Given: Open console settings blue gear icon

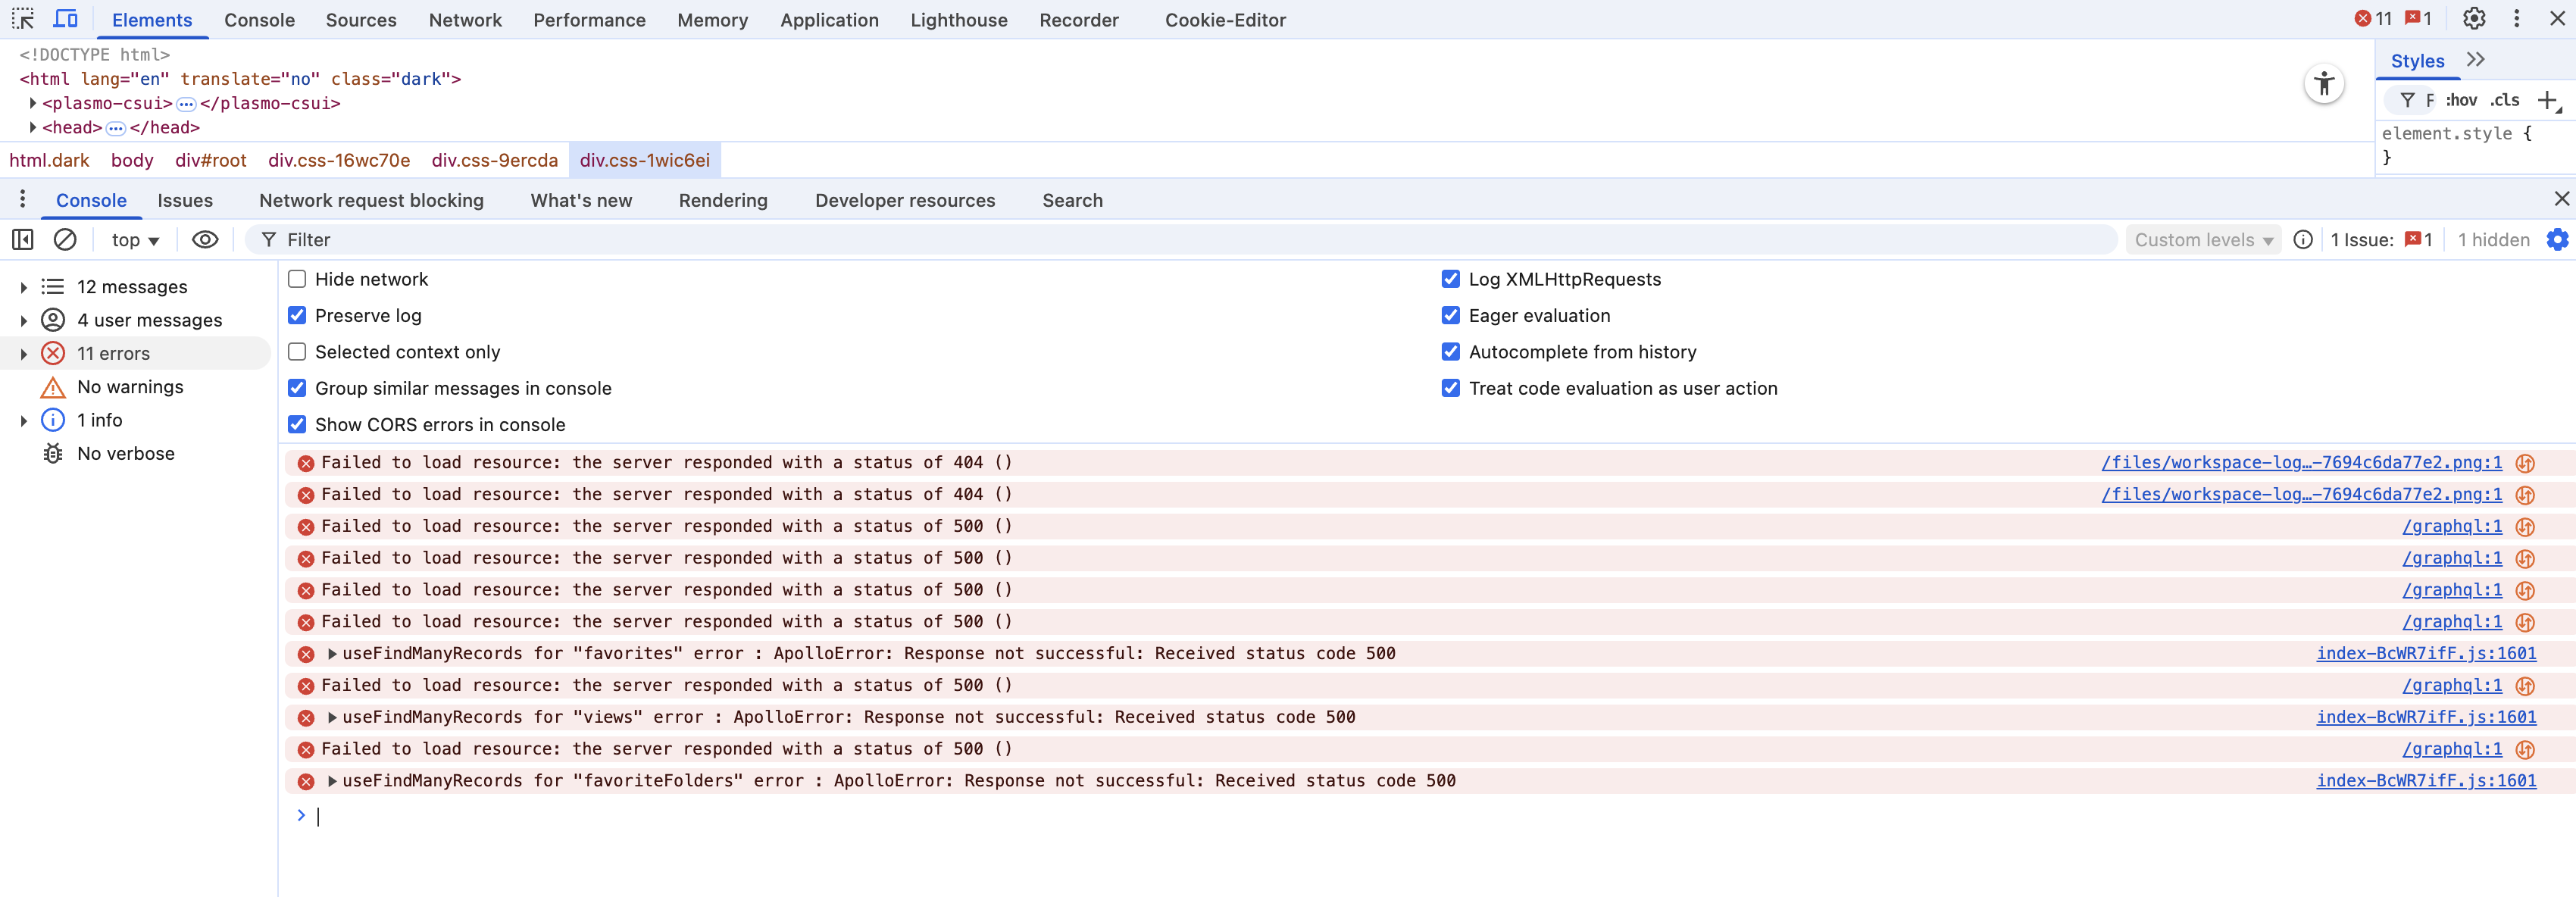Looking at the screenshot, I should pyautogui.click(x=2557, y=239).
